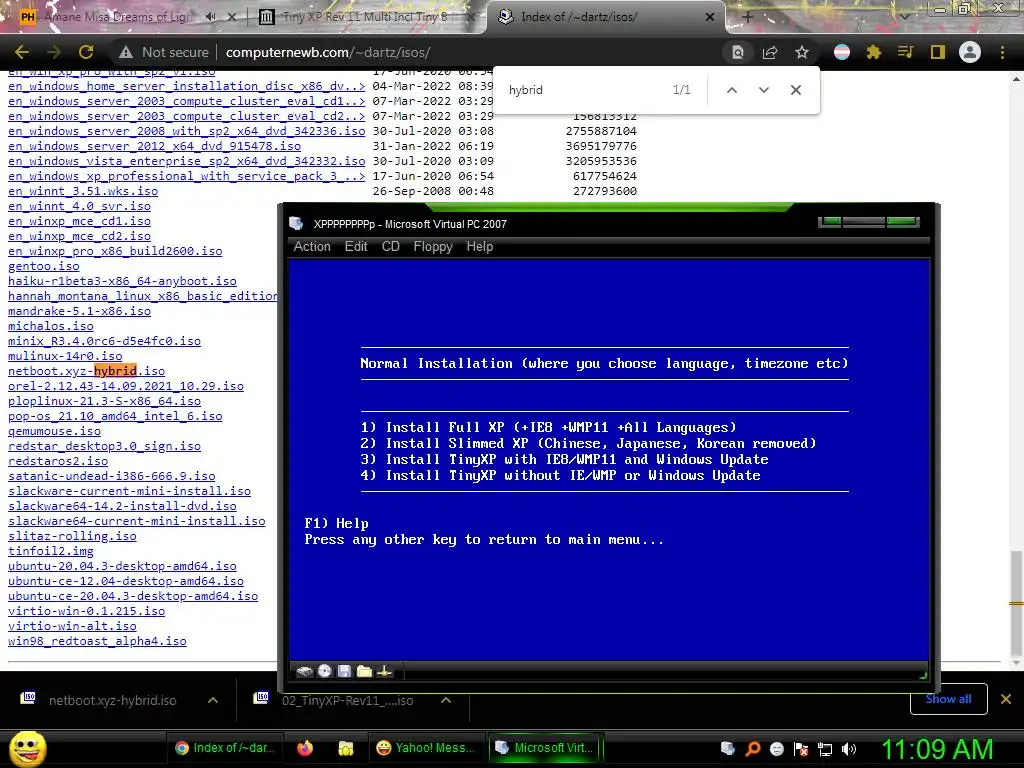Viewport: 1024px width, 768px height.
Task: Open Chrome extensions puzzle icon
Action: point(873,52)
